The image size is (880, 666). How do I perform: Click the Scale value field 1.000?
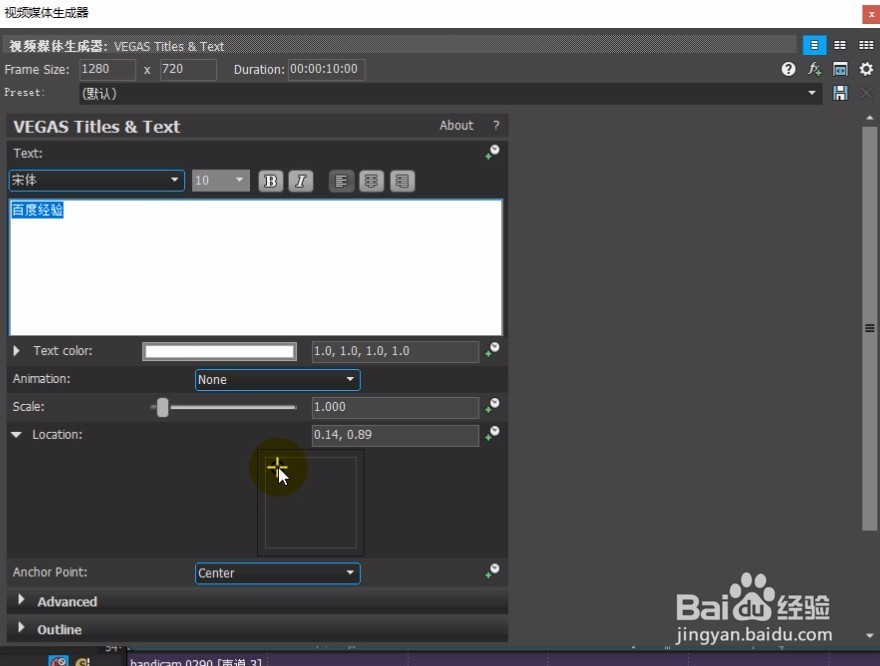tap(395, 407)
